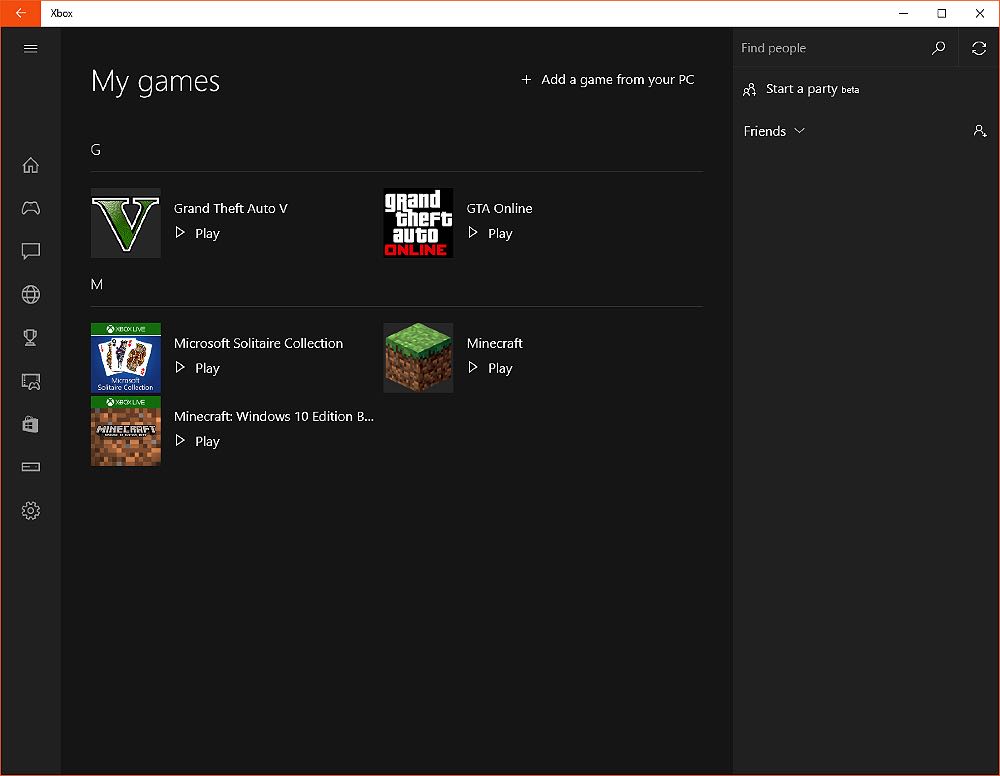The width and height of the screenshot is (1000, 776).
Task: Open Home in the sidebar
Action: tap(30, 165)
